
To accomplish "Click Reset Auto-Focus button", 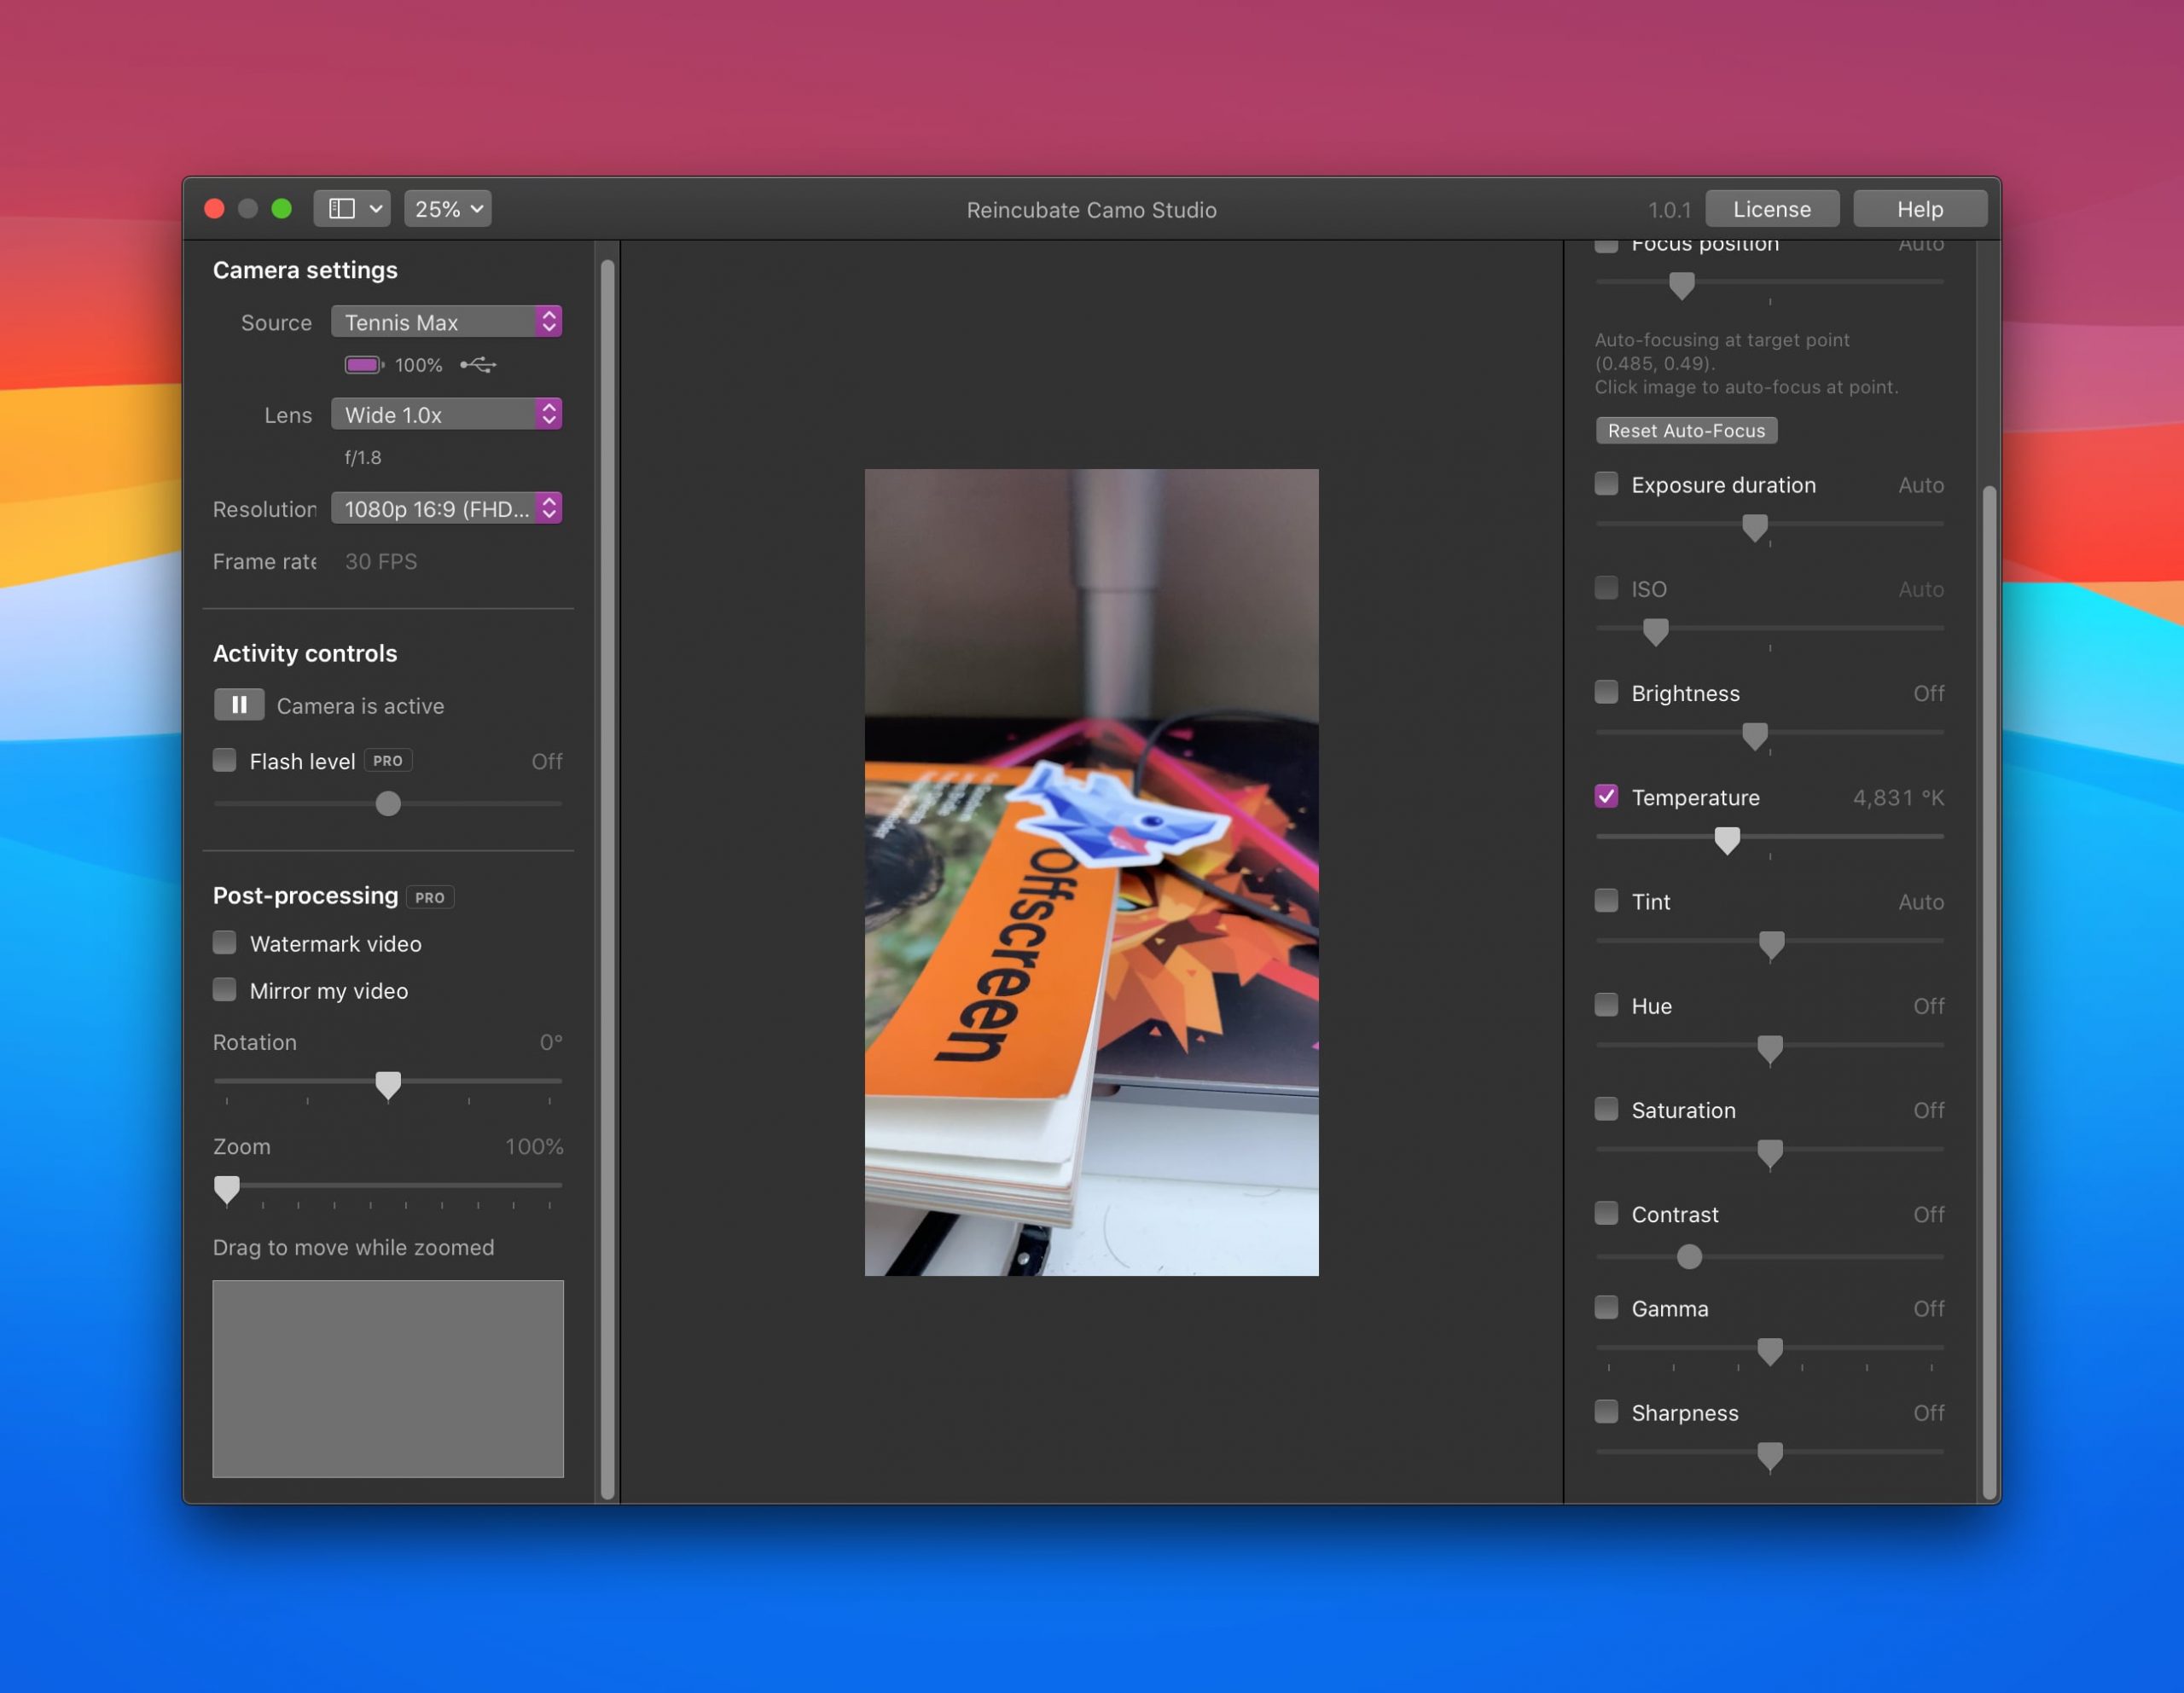I will coord(1686,430).
